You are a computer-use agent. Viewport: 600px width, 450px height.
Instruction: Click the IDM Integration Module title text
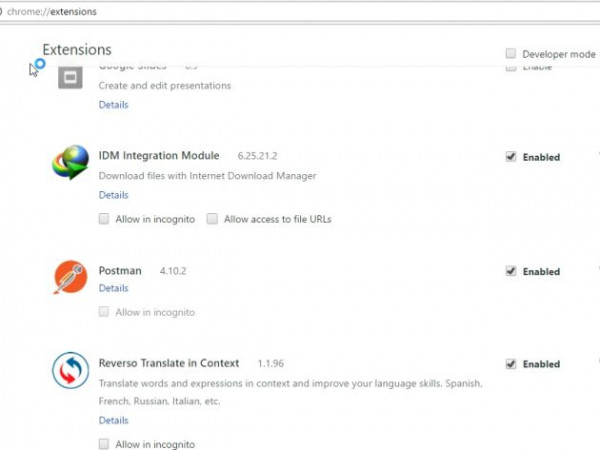pyautogui.click(x=159, y=156)
